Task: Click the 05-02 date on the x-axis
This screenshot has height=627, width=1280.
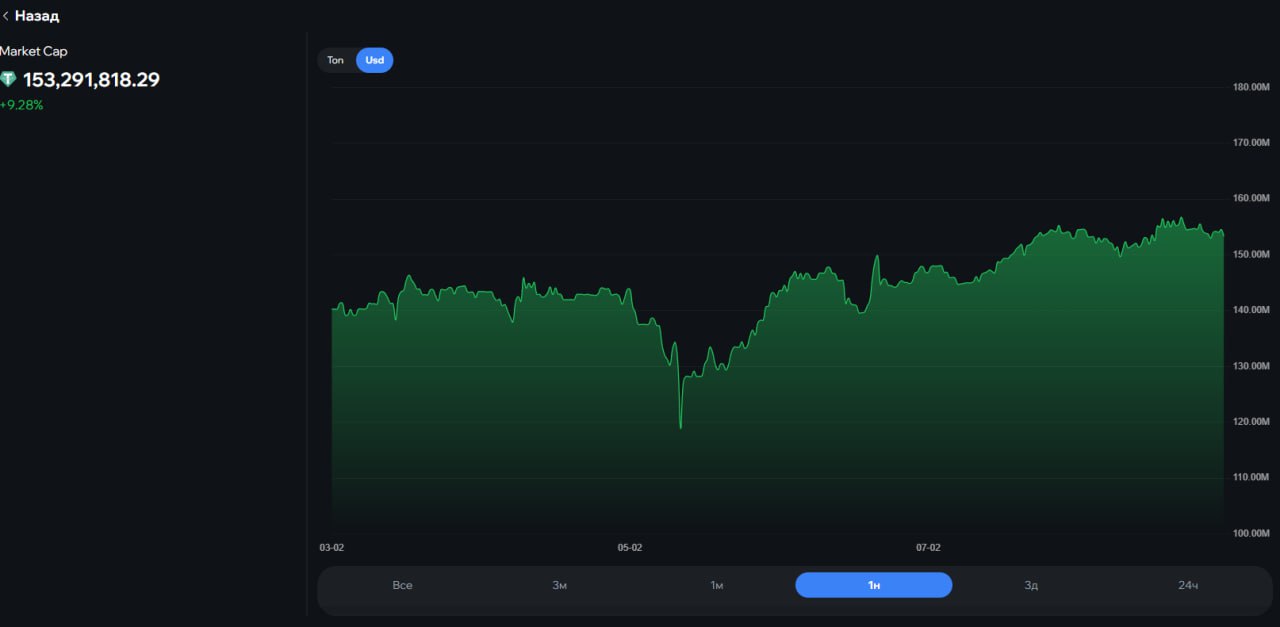Action: coord(630,548)
